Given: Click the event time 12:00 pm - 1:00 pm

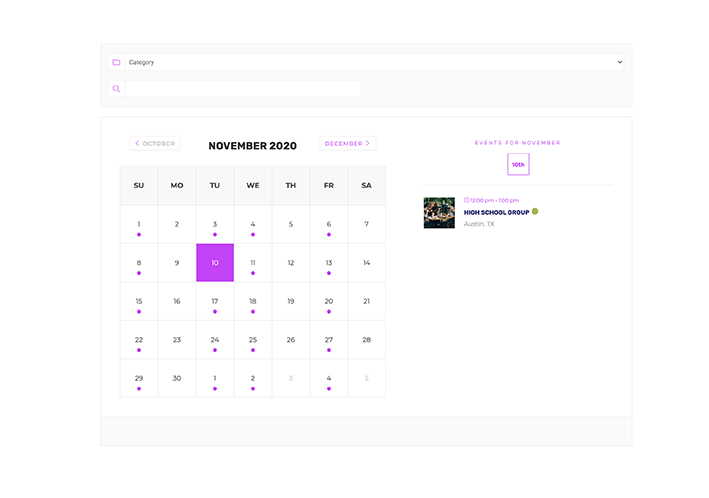Looking at the screenshot, I should 494,200.
